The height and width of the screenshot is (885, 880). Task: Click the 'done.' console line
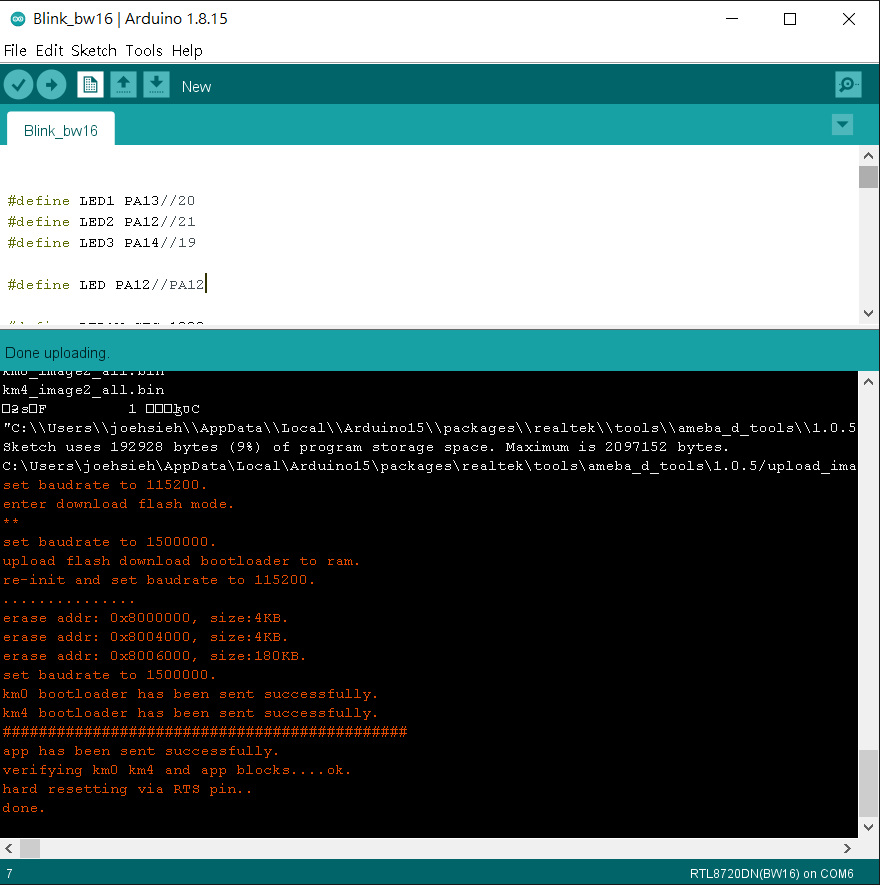click(23, 808)
